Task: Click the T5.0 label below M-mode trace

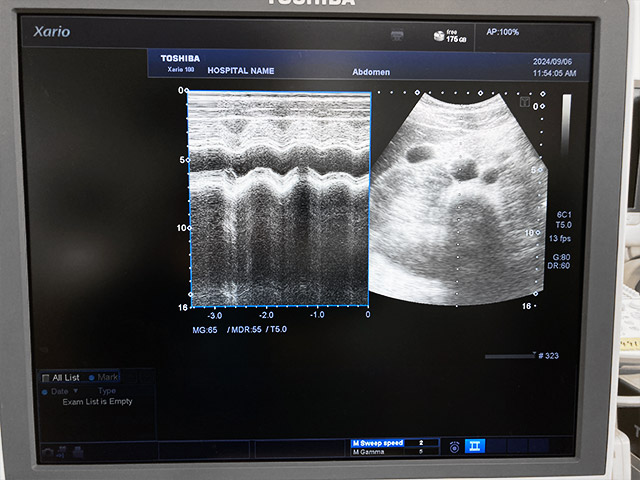Action: [278, 329]
